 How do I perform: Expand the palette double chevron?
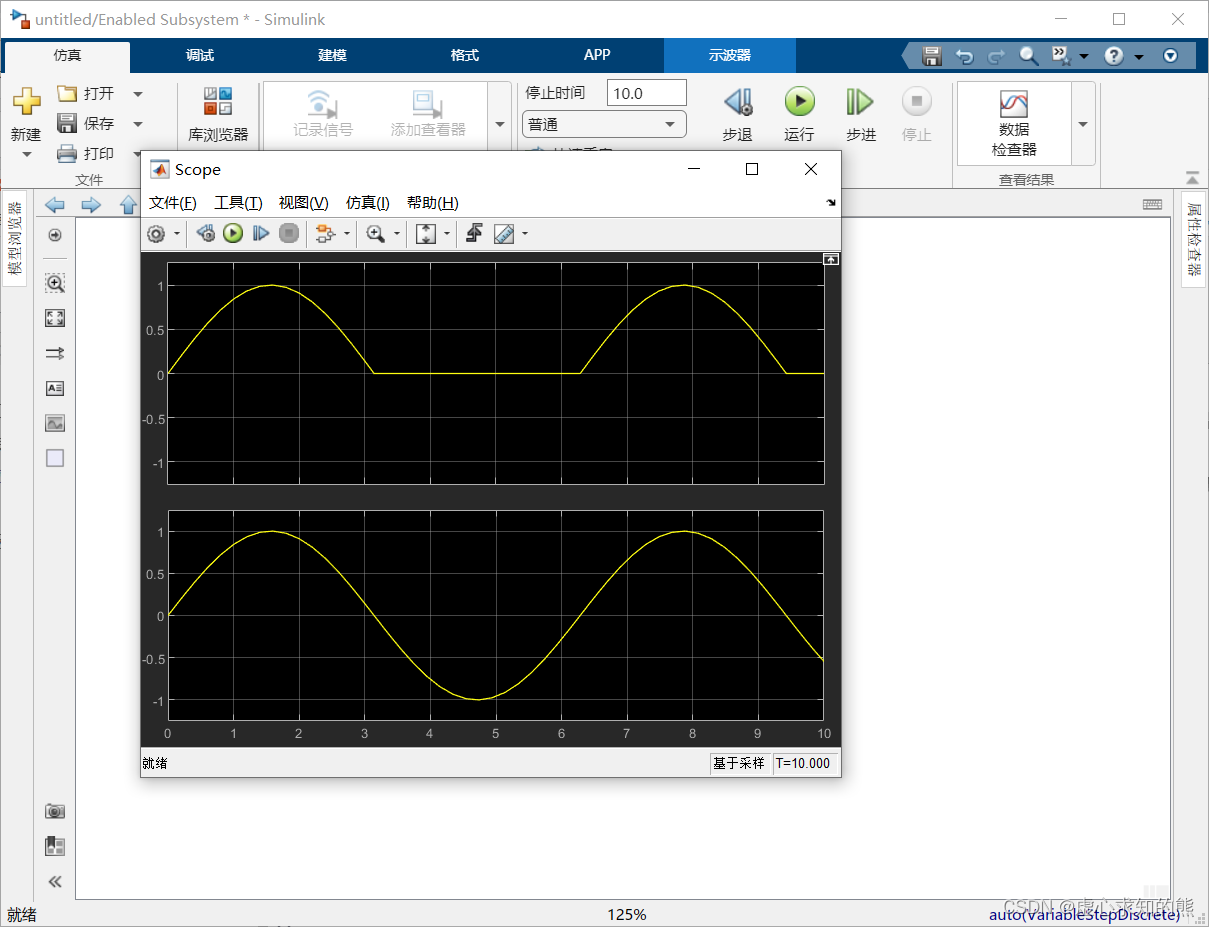(55, 881)
